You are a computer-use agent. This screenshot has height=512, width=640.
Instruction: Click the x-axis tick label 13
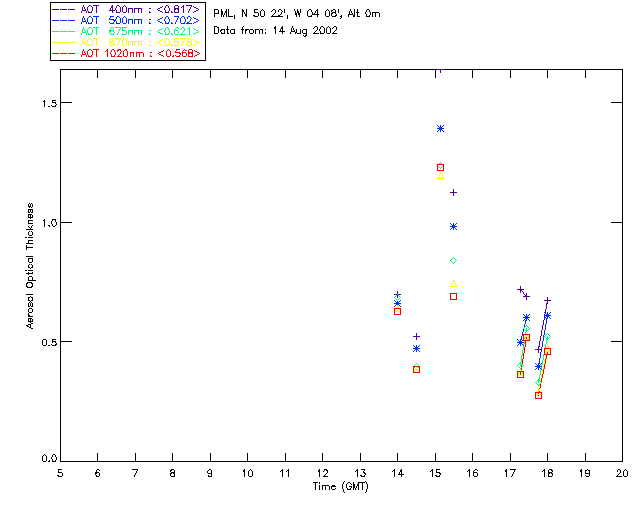click(x=360, y=473)
